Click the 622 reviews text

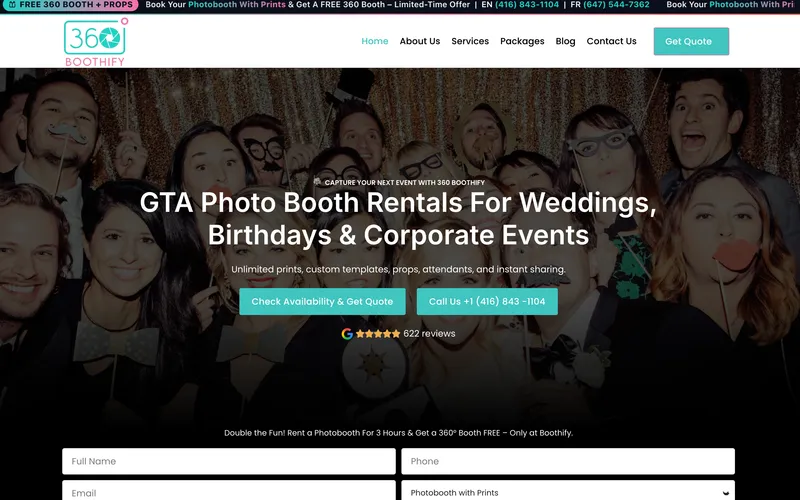point(429,334)
